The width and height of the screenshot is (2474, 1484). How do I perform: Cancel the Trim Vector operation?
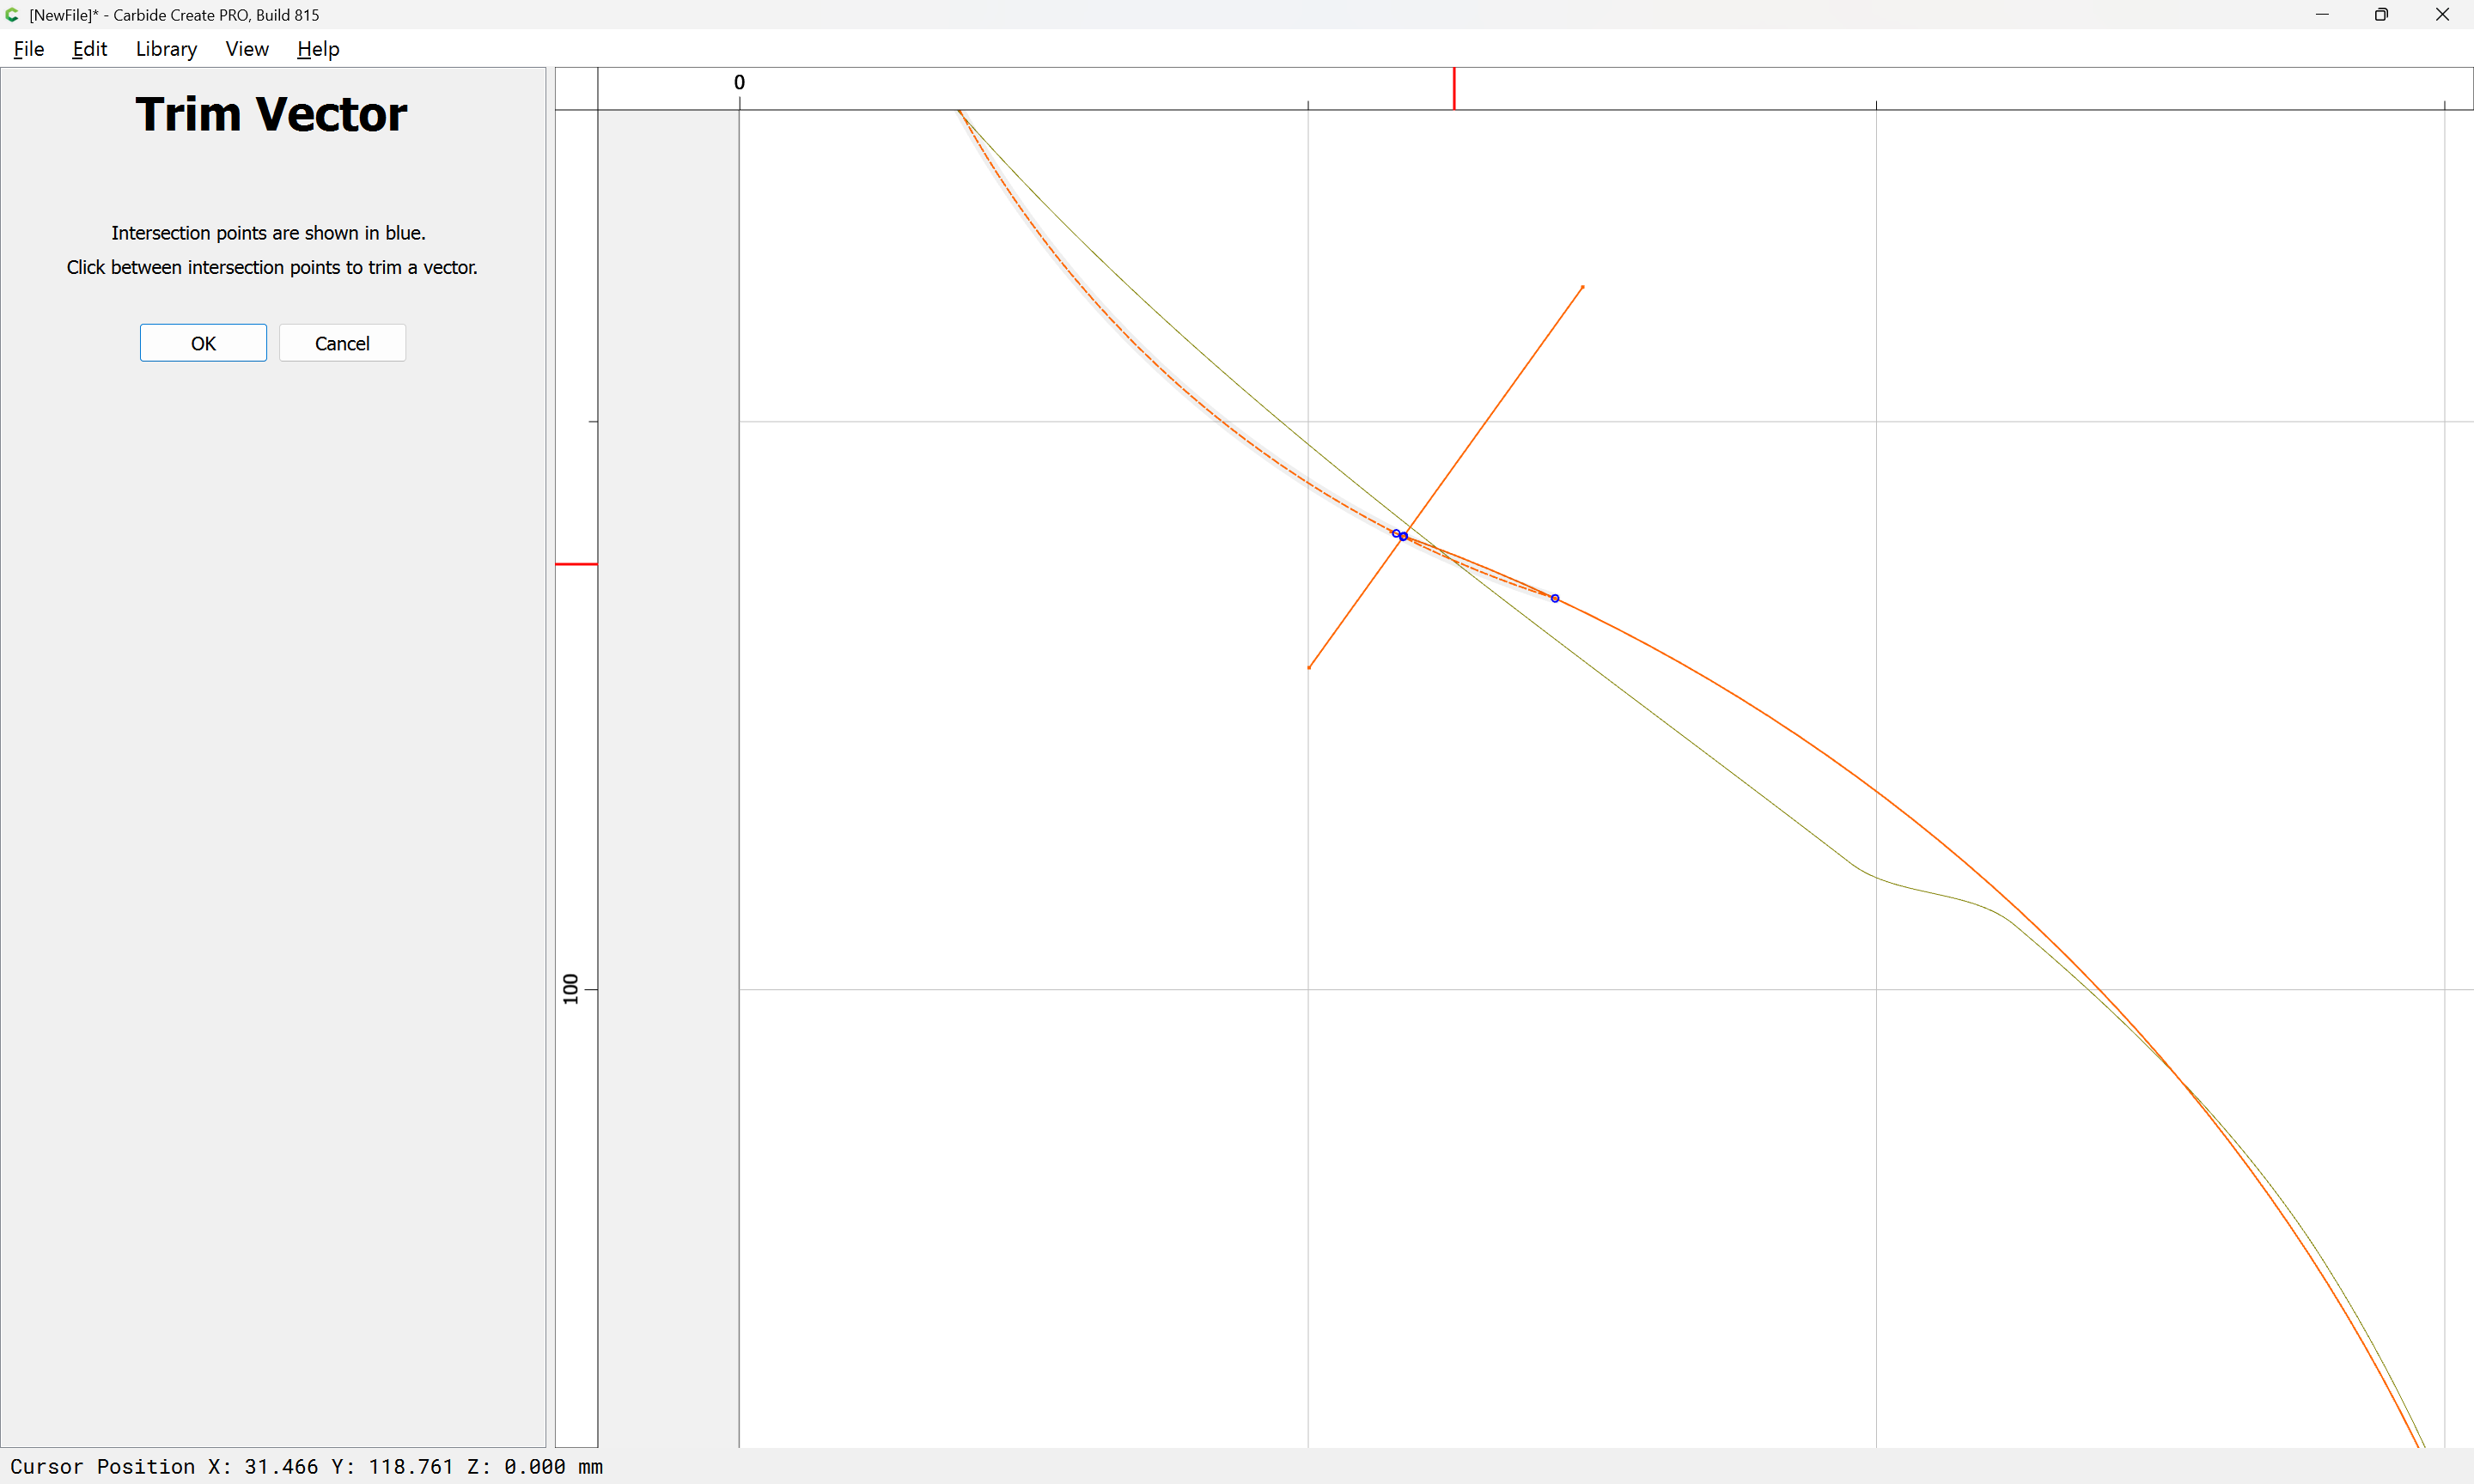[x=342, y=343]
